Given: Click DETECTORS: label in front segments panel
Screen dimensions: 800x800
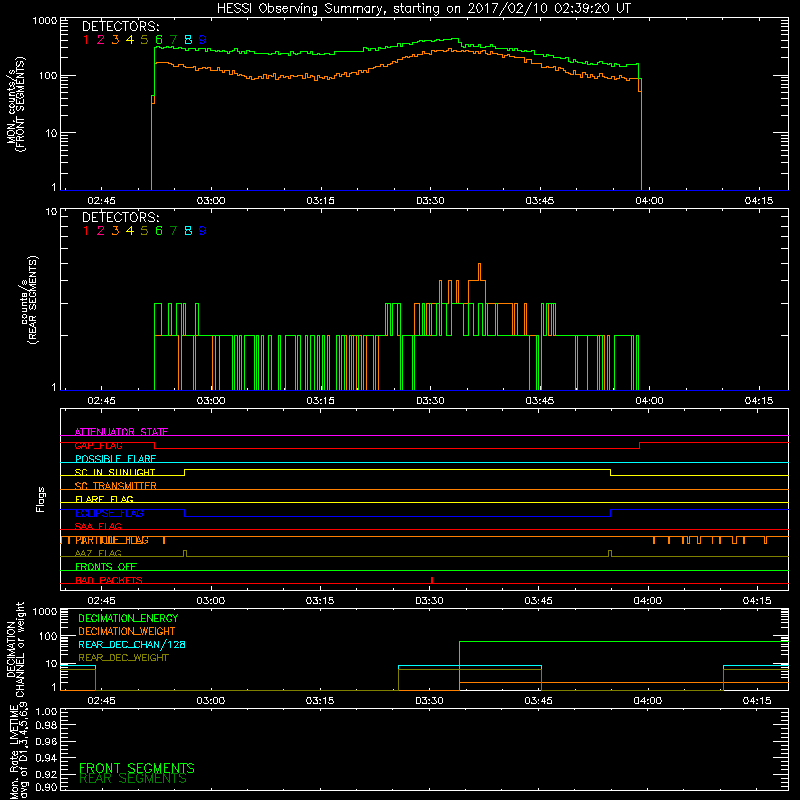Looking at the screenshot, I should coord(121,27).
